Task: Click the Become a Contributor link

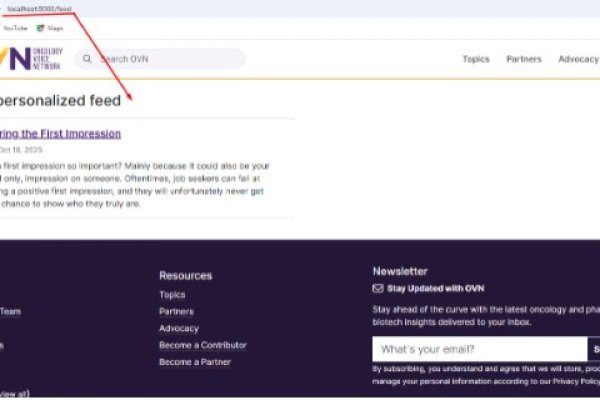Action: (x=203, y=345)
